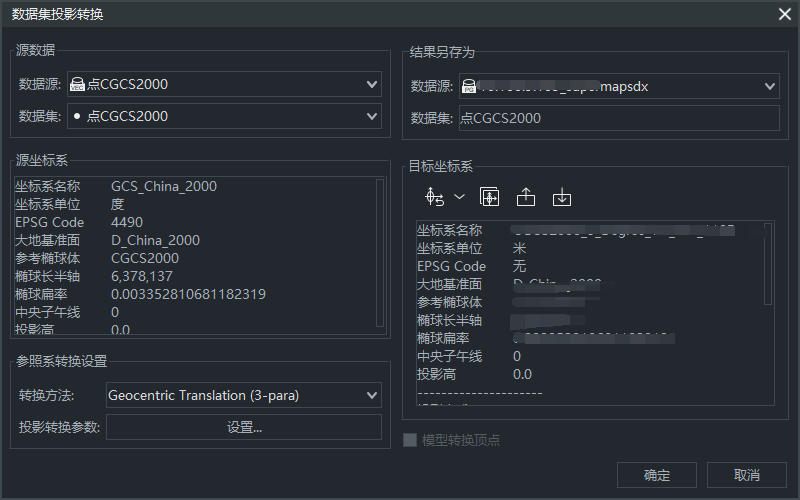Click the database icon in result 数据源 field
Viewport: 800px width, 500px height.
469,86
